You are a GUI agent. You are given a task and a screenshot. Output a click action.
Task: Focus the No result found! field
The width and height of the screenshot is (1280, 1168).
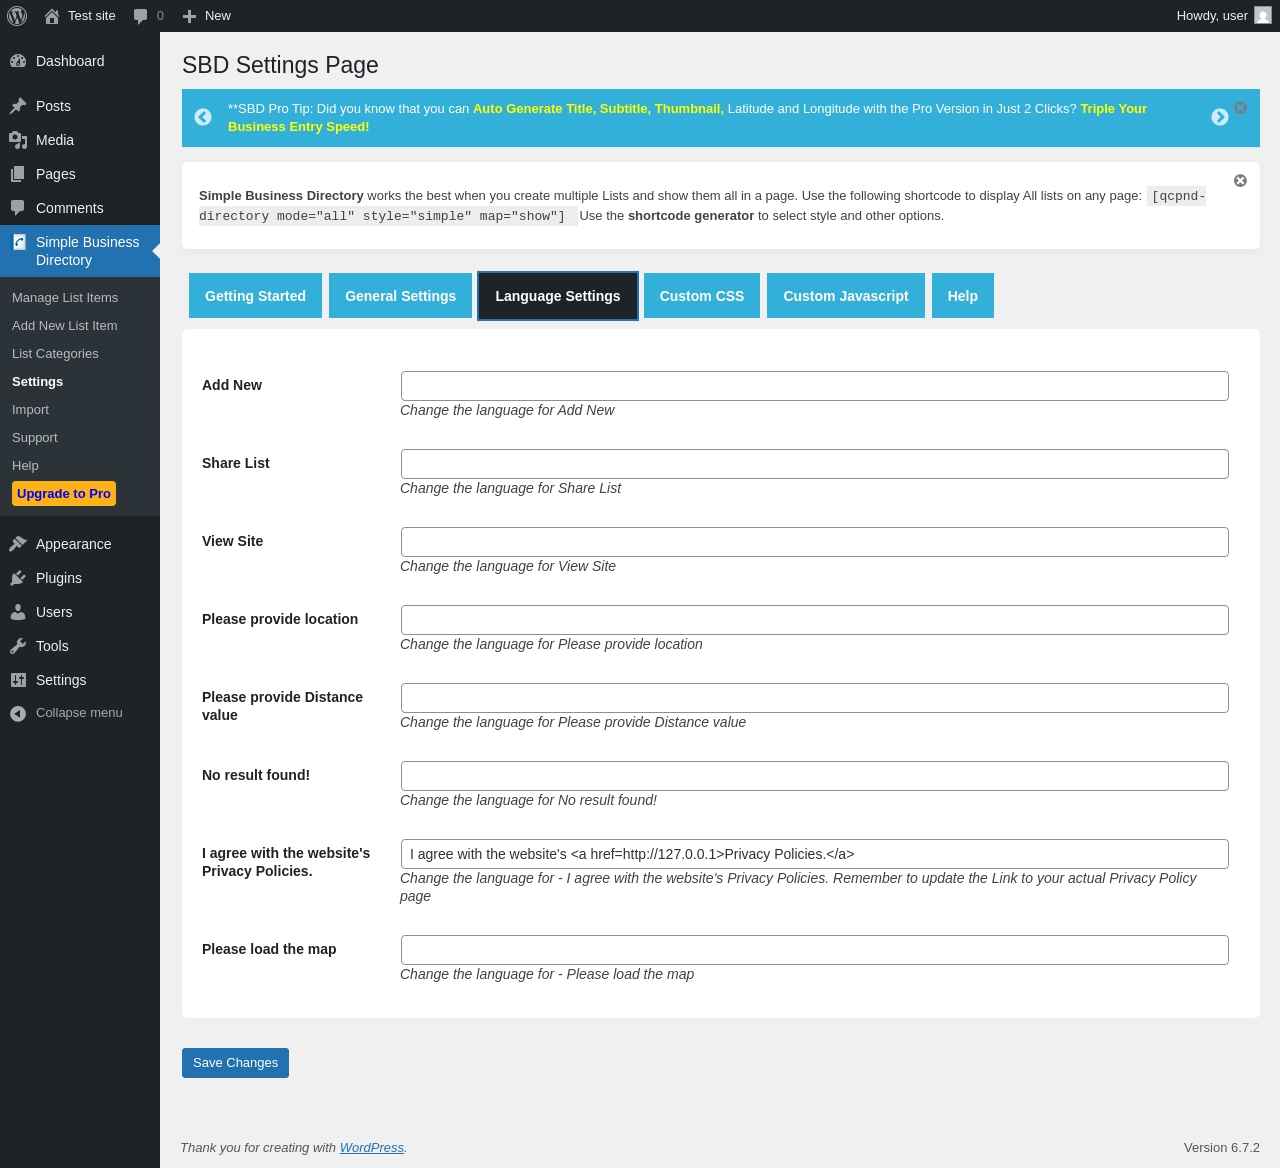(815, 776)
